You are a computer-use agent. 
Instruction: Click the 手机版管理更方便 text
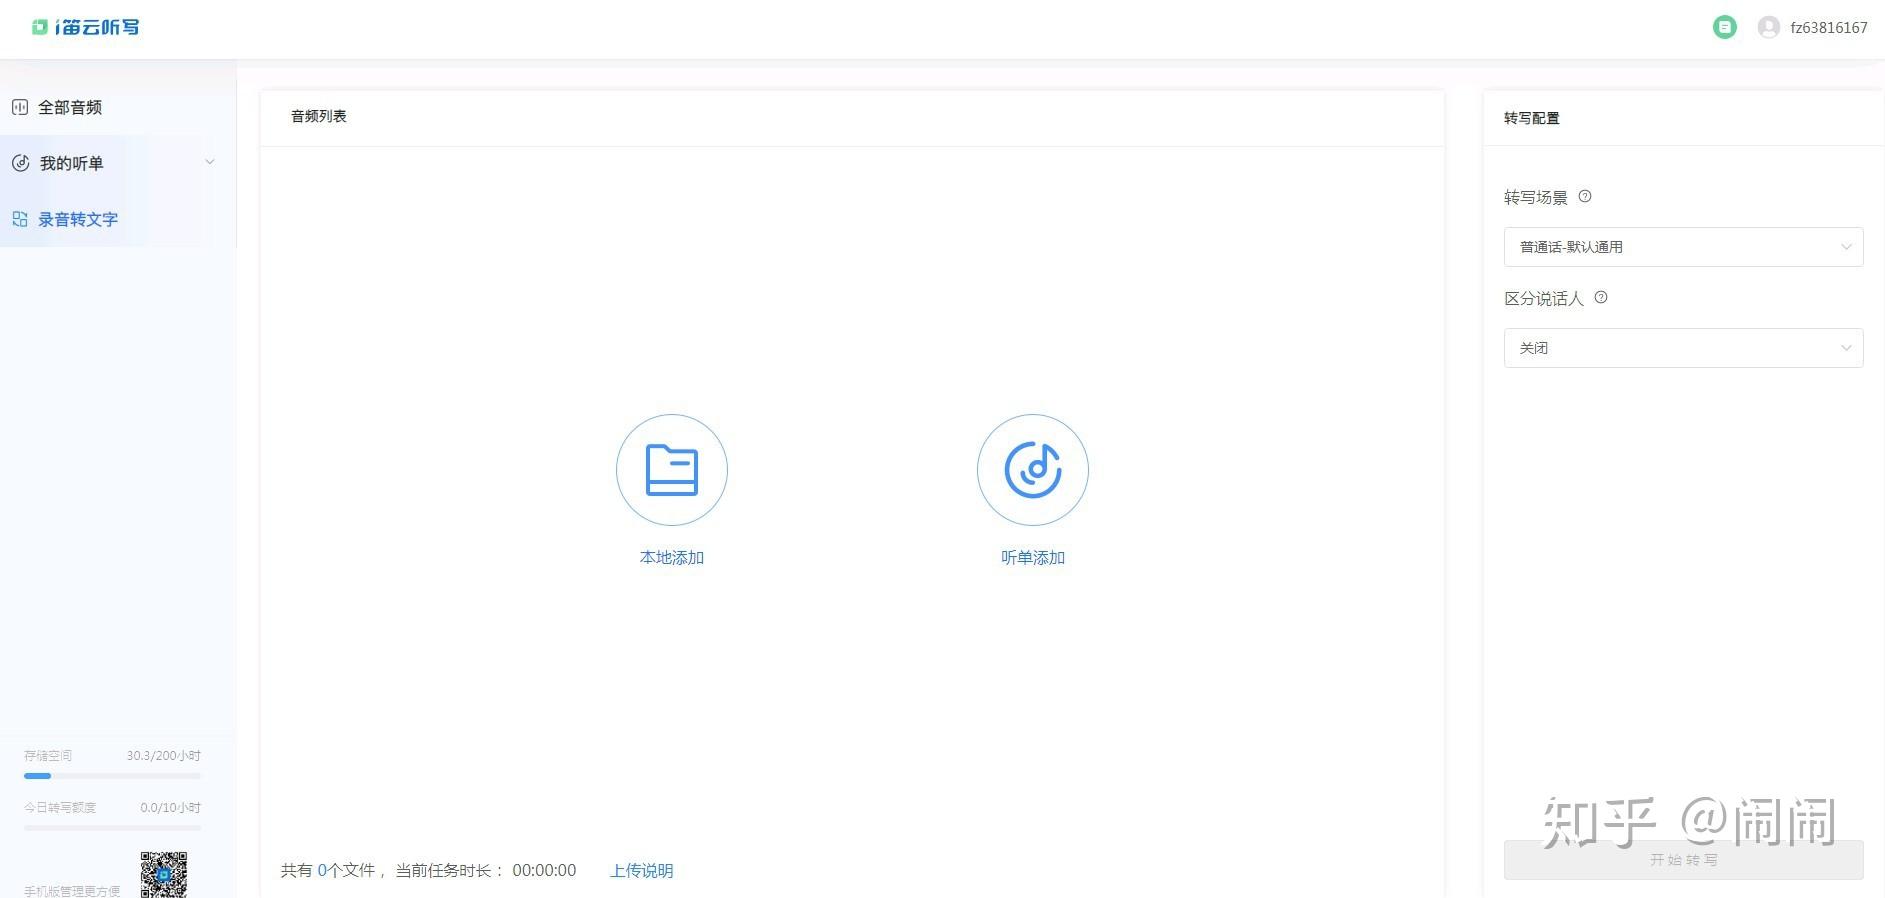pyautogui.click(x=72, y=891)
